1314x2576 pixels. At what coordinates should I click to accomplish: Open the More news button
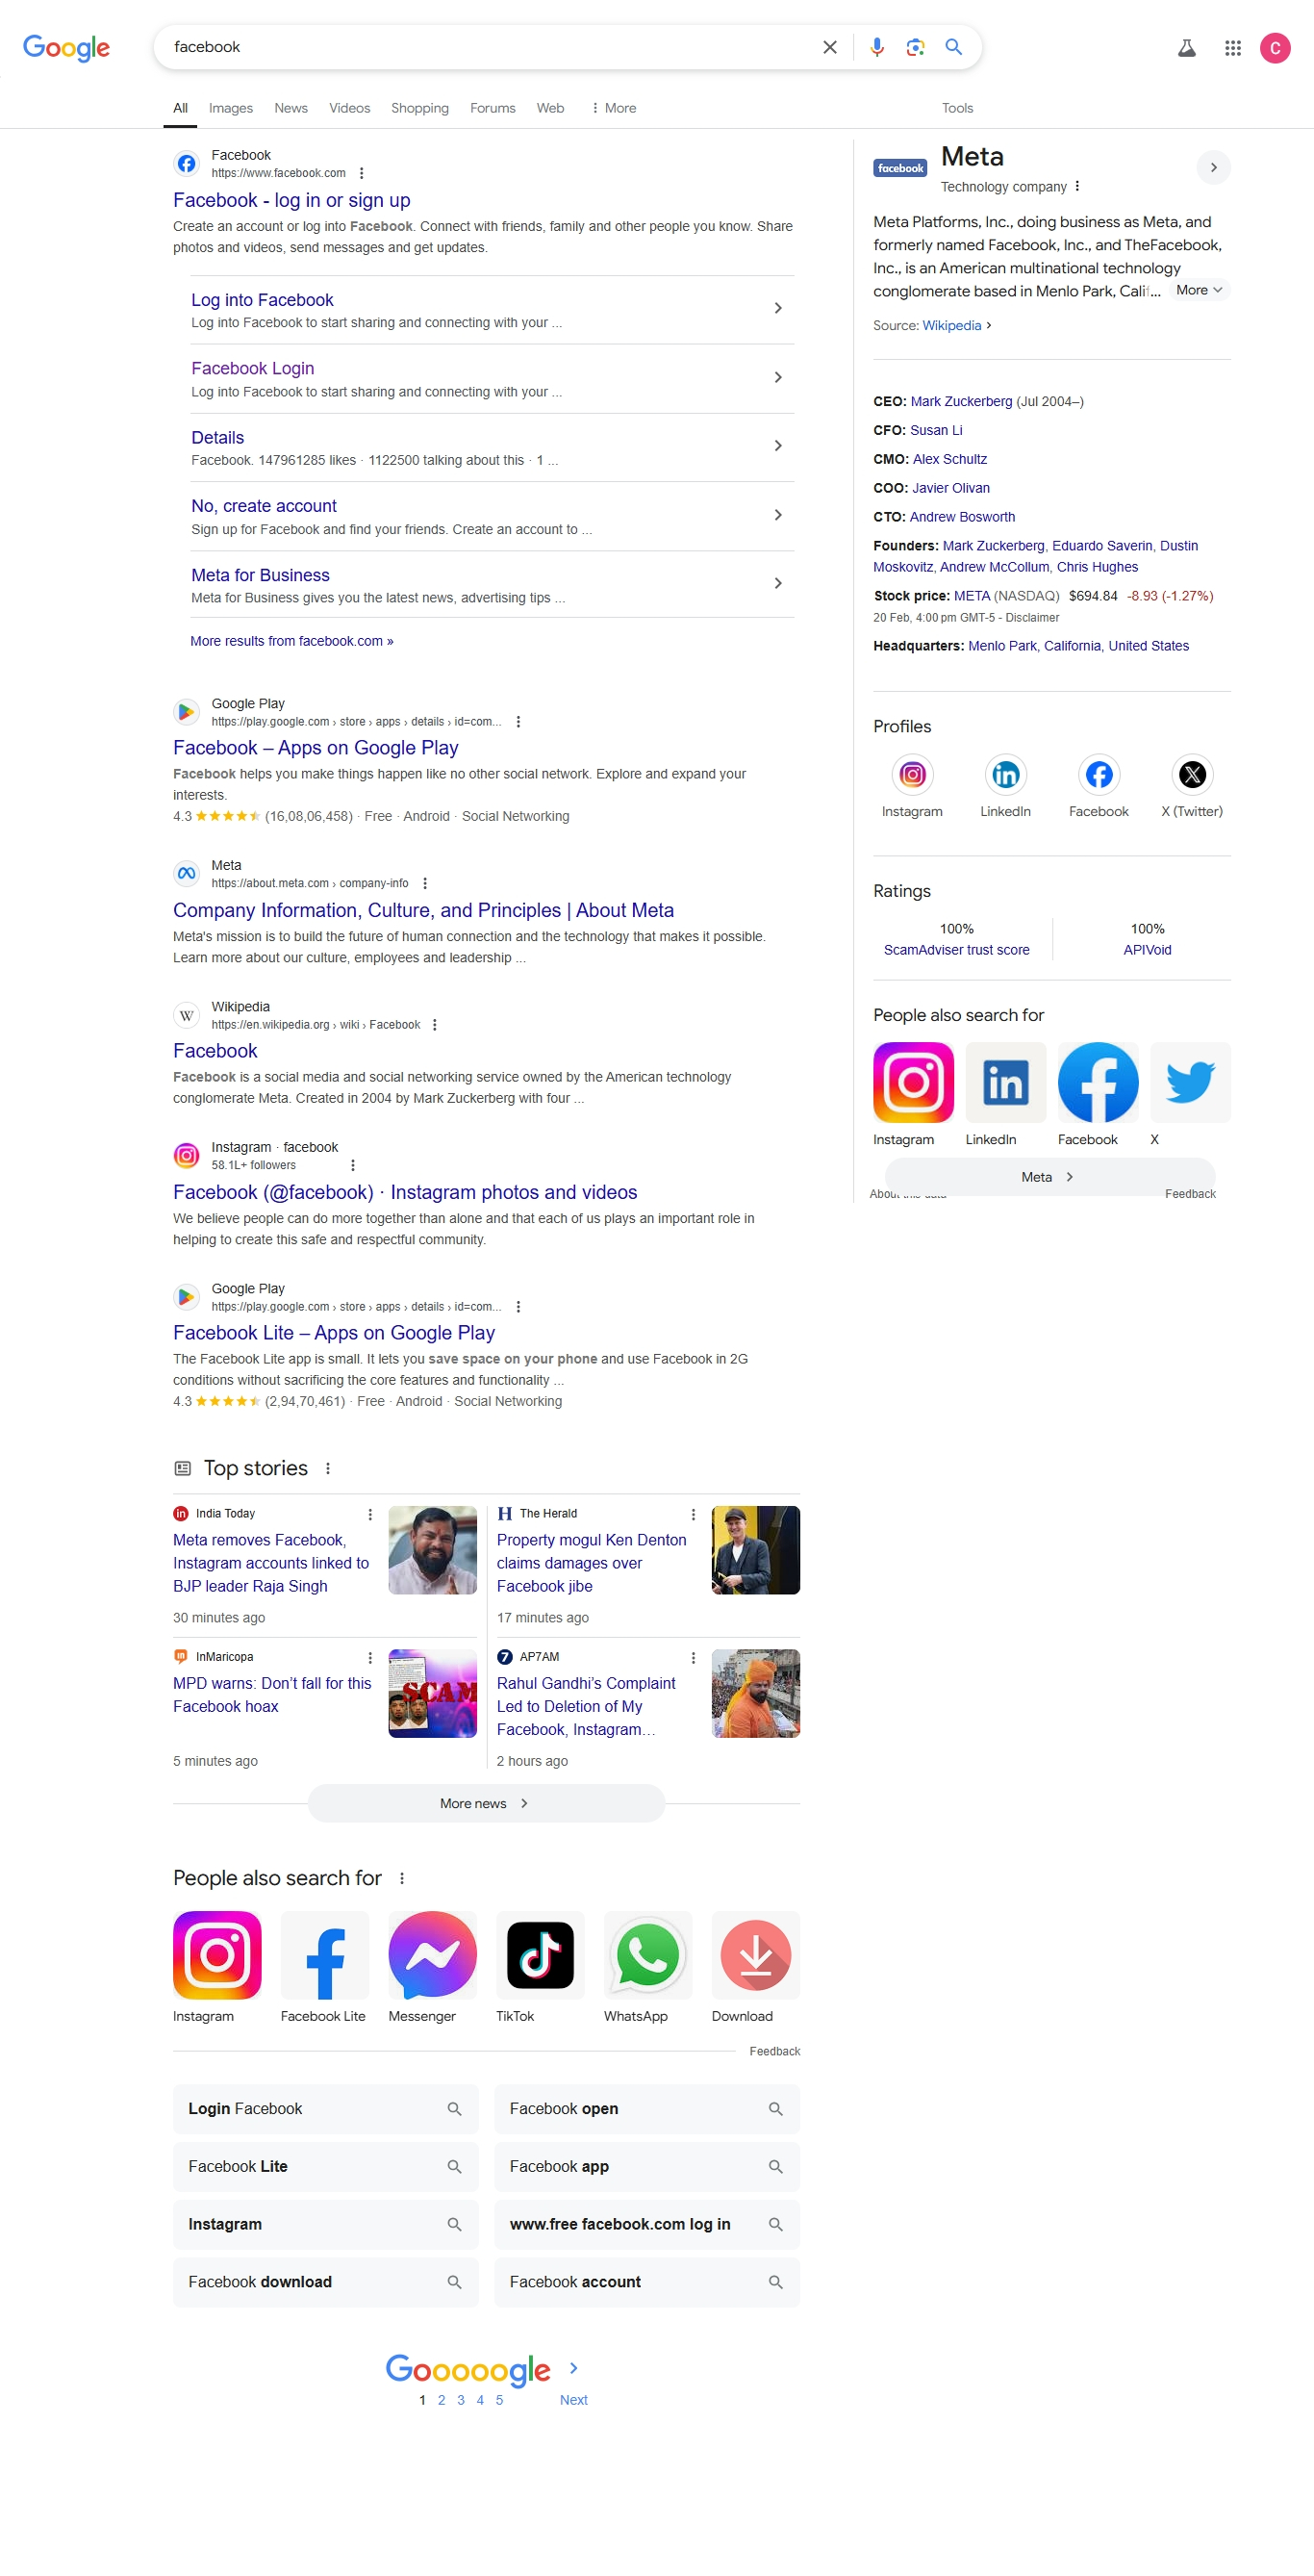[486, 1802]
